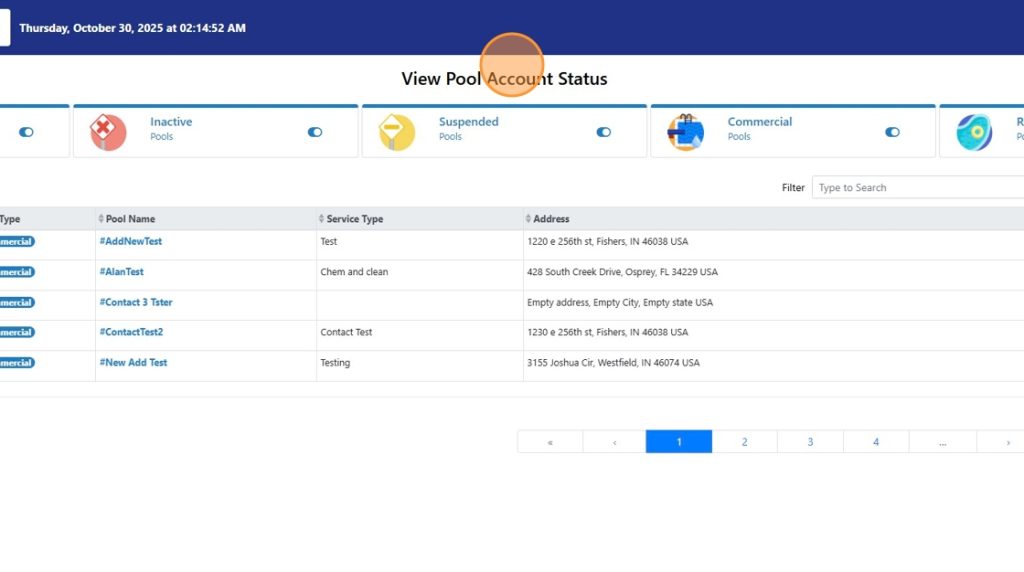Image resolution: width=1024 pixels, height=572 pixels.
Task: Toggle the Suspended Pools switch
Action: pos(603,132)
